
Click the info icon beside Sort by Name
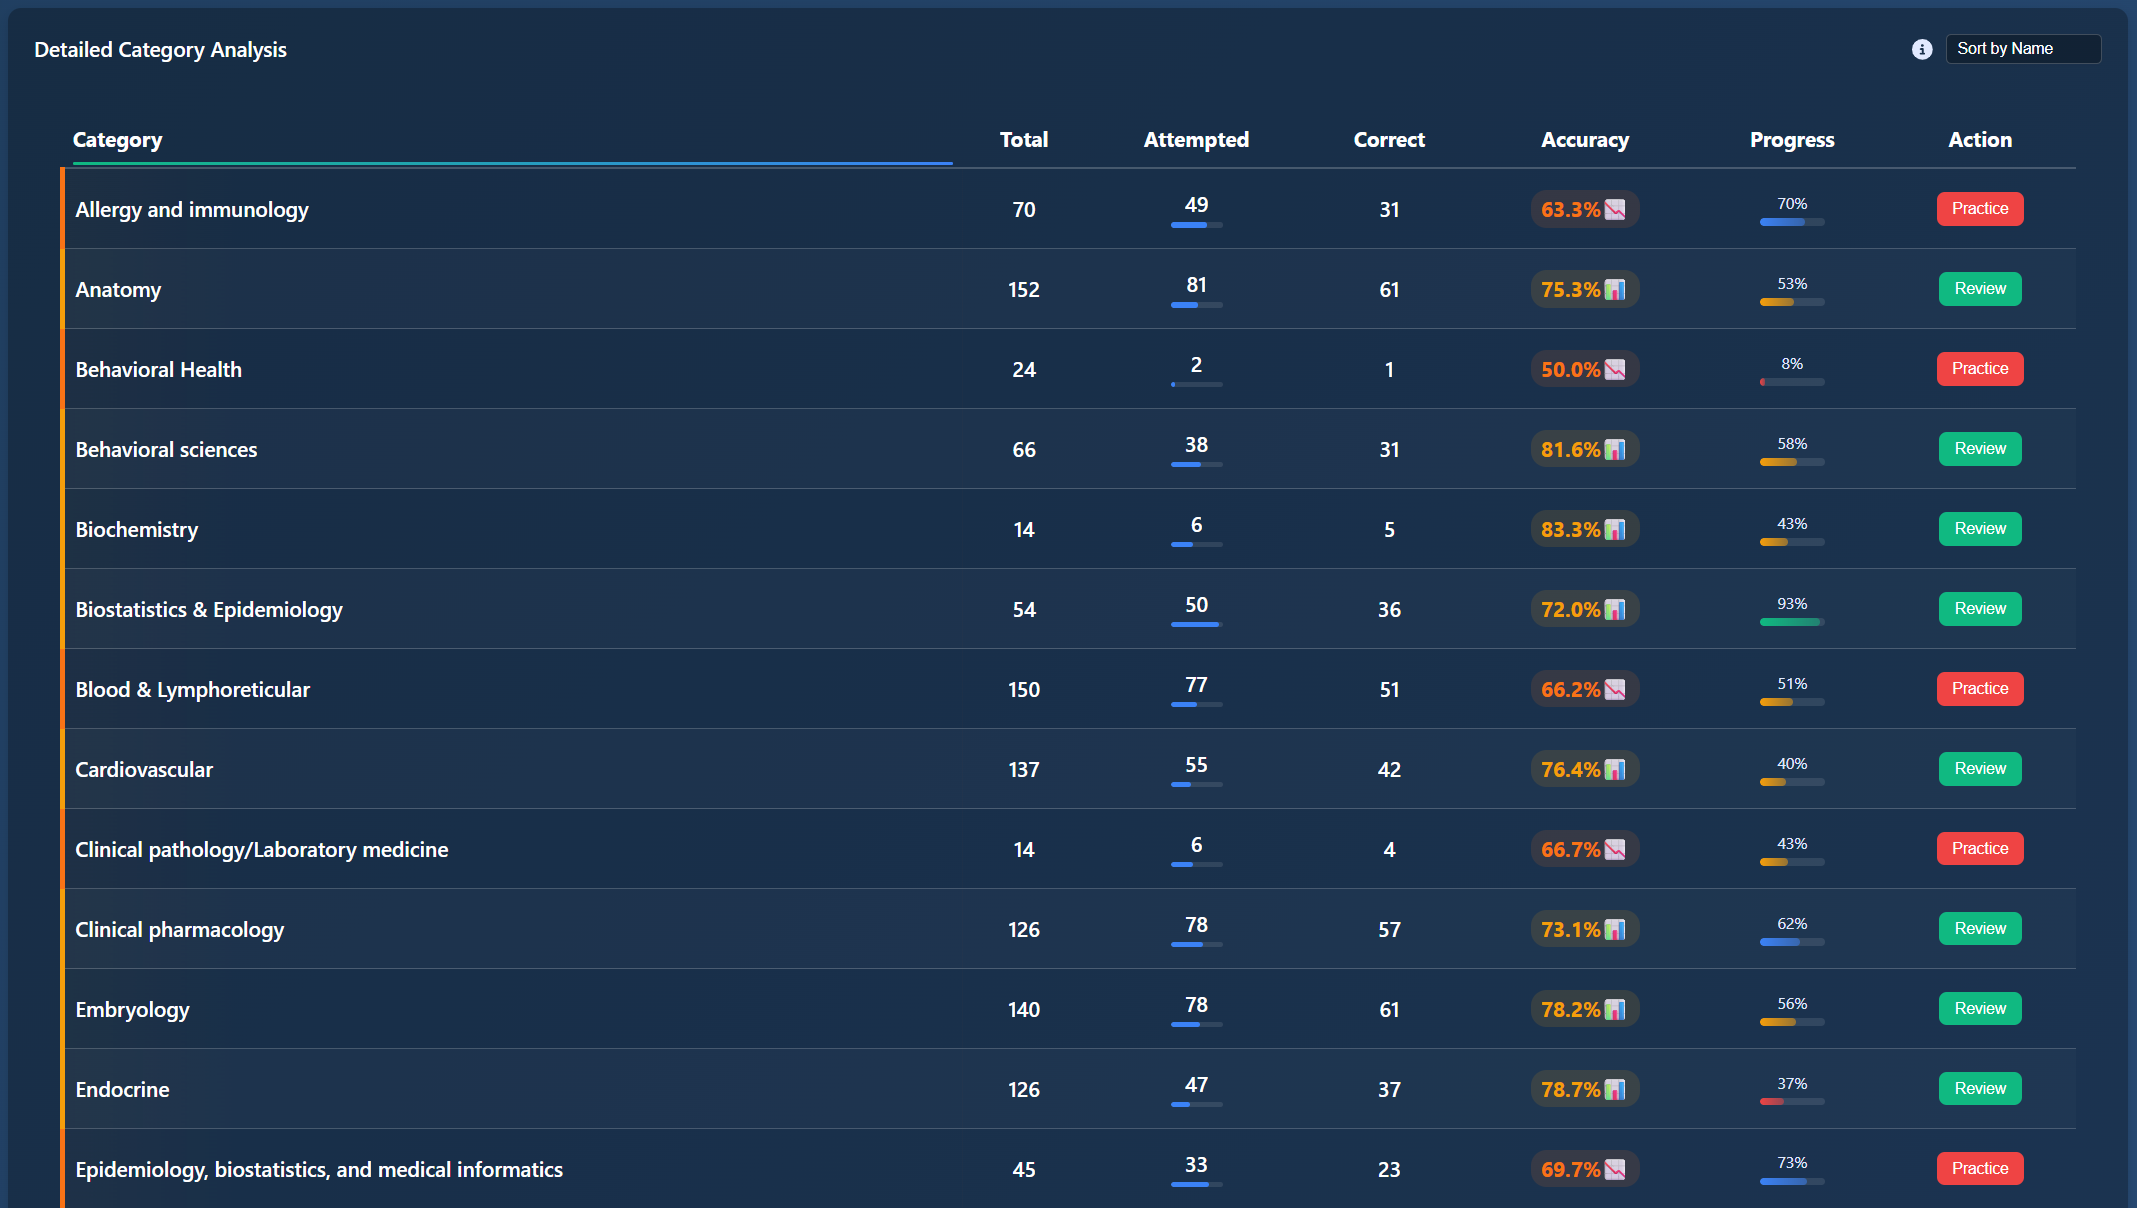pos(1921,49)
